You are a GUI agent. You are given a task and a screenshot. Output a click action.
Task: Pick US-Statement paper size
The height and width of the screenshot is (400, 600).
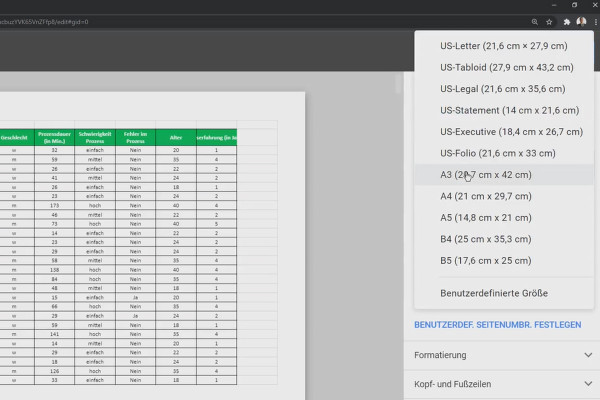(x=504, y=110)
